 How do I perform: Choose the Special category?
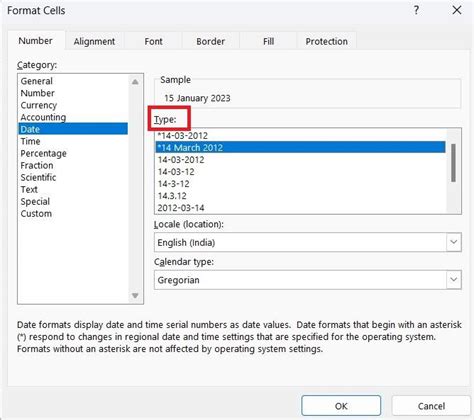pyautogui.click(x=73, y=201)
